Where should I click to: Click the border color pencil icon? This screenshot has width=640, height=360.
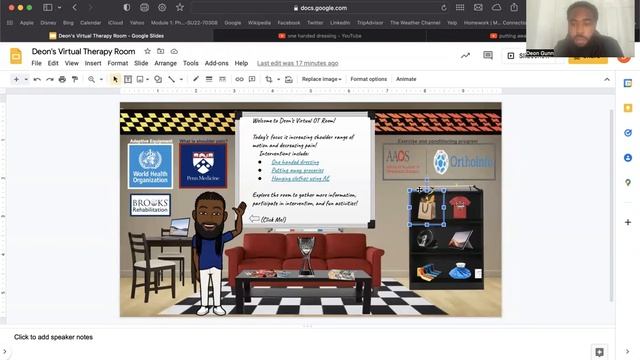pyautogui.click(x=196, y=79)
